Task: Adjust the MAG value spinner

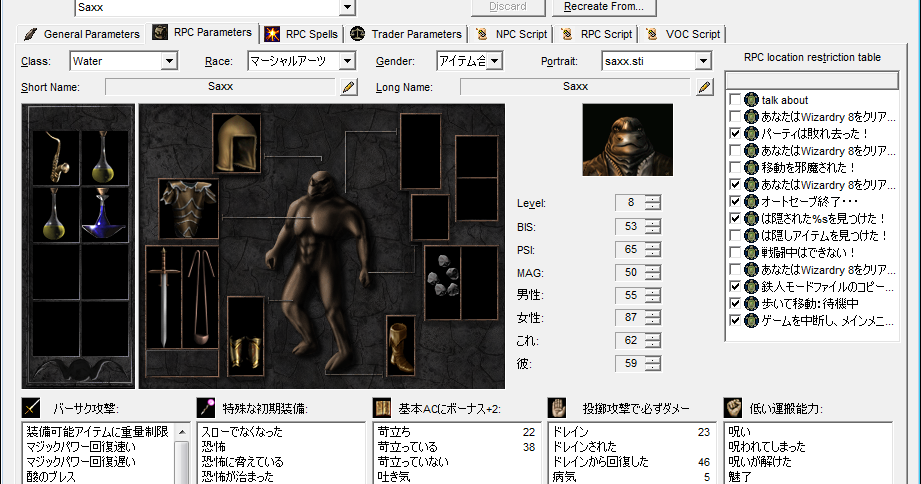Action: [653, 272]
